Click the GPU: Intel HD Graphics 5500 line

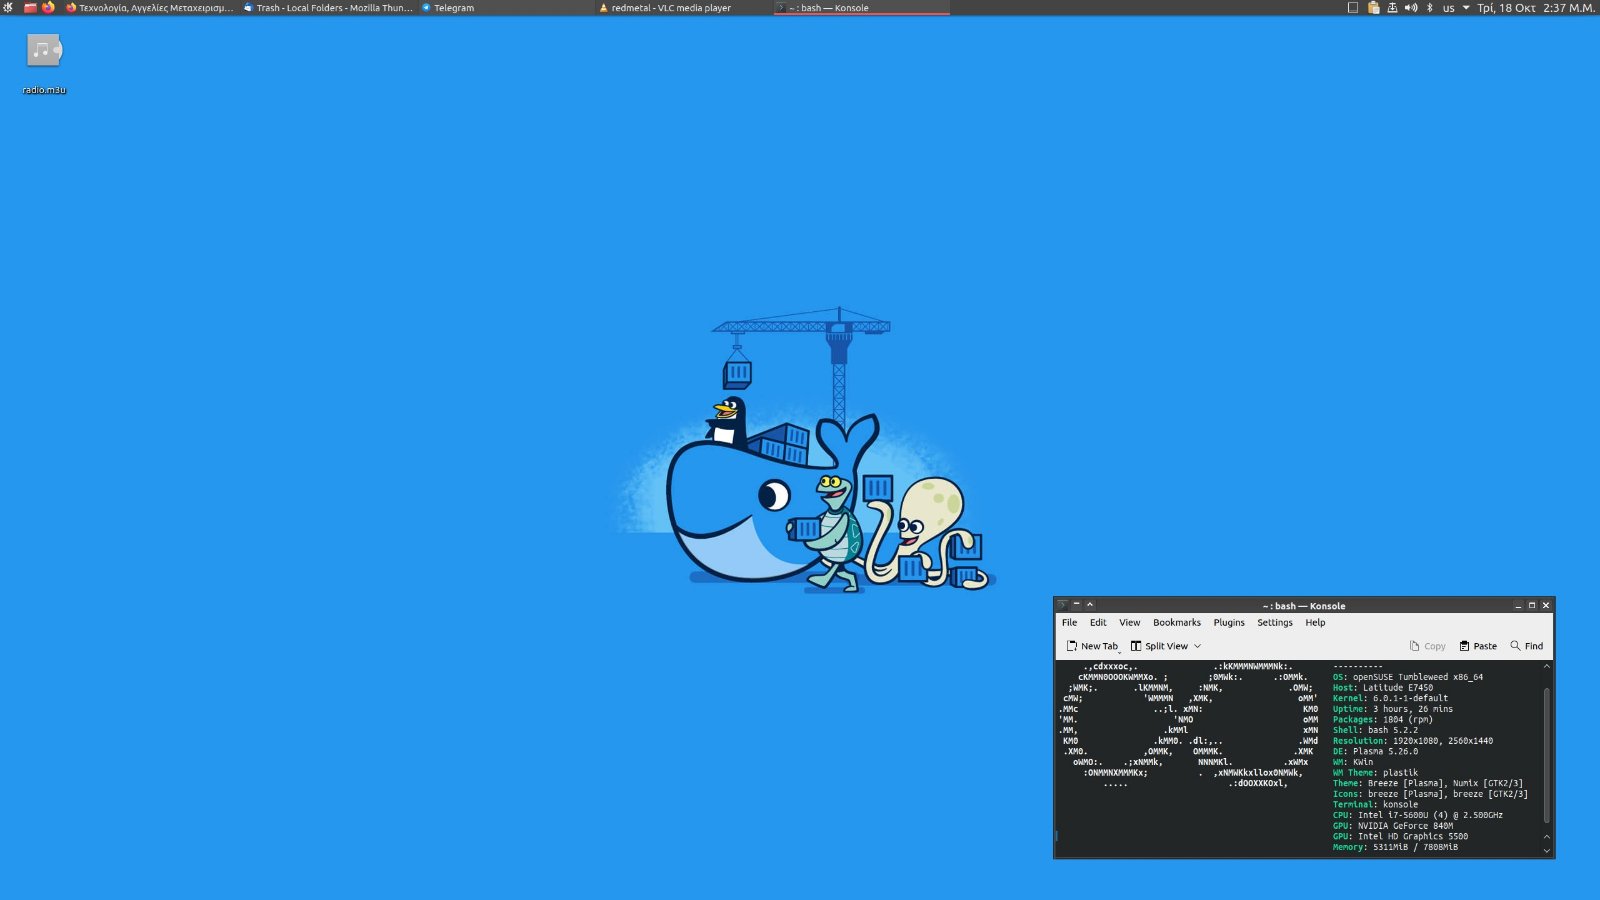pos(1400,837)
